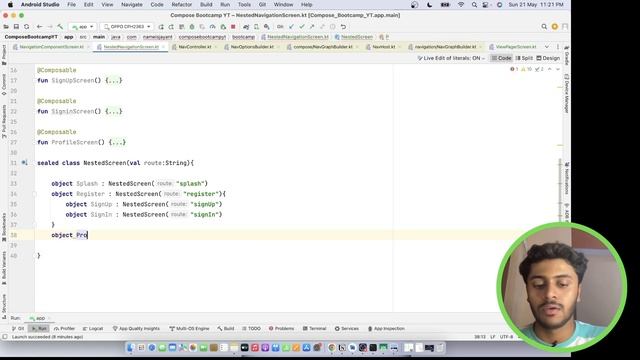
Task: Go to next highlighted error arrow
Action: tap(558, 69)
